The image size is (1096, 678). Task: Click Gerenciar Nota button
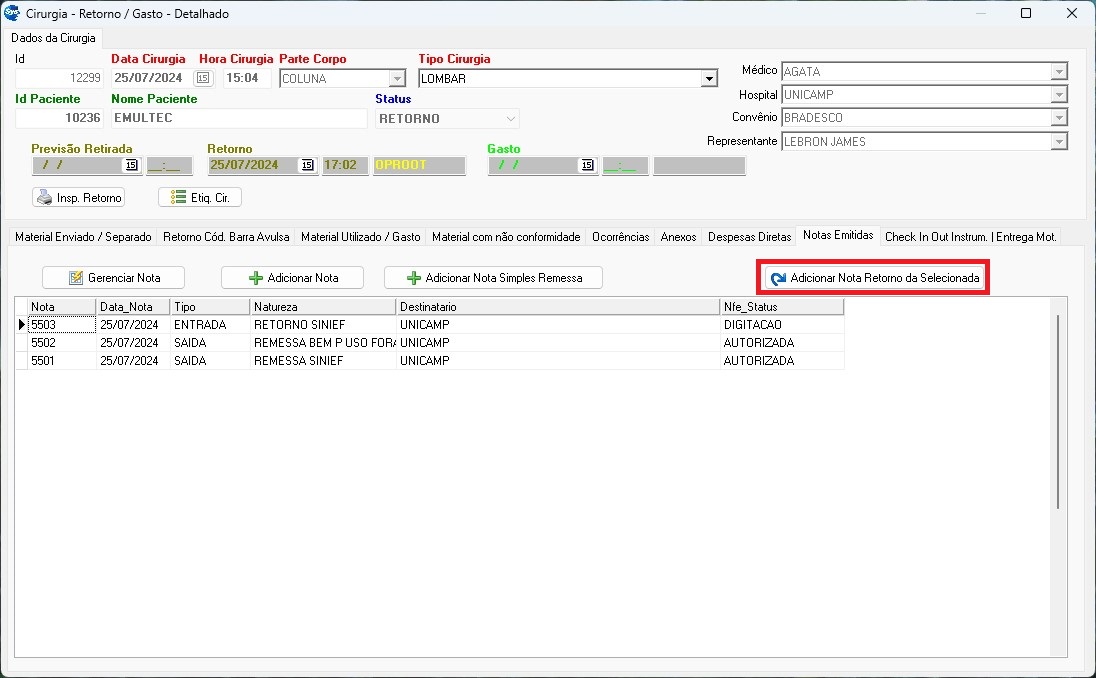pos(114,278)
